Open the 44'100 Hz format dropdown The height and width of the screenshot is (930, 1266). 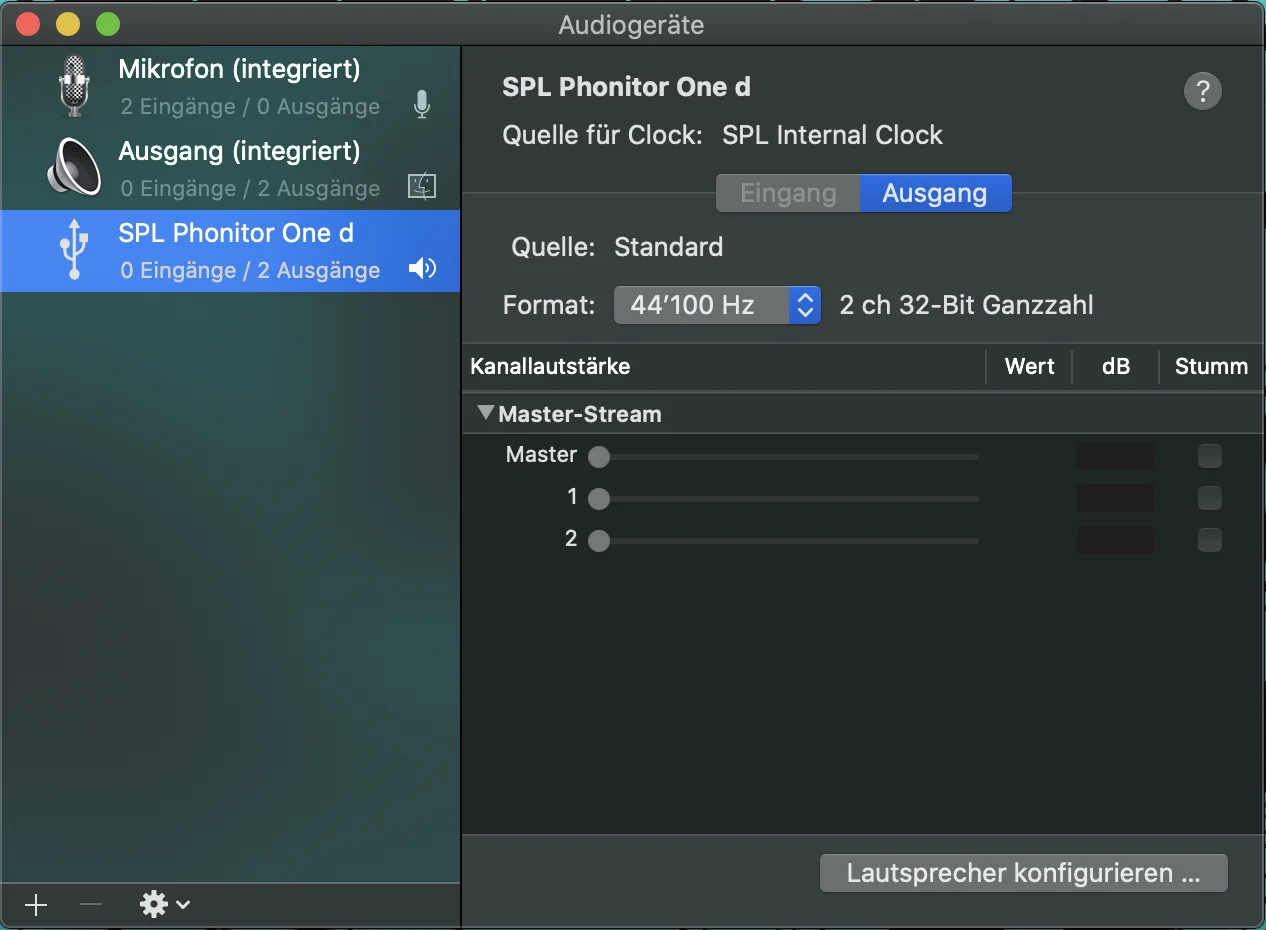(x=717, y=305)
